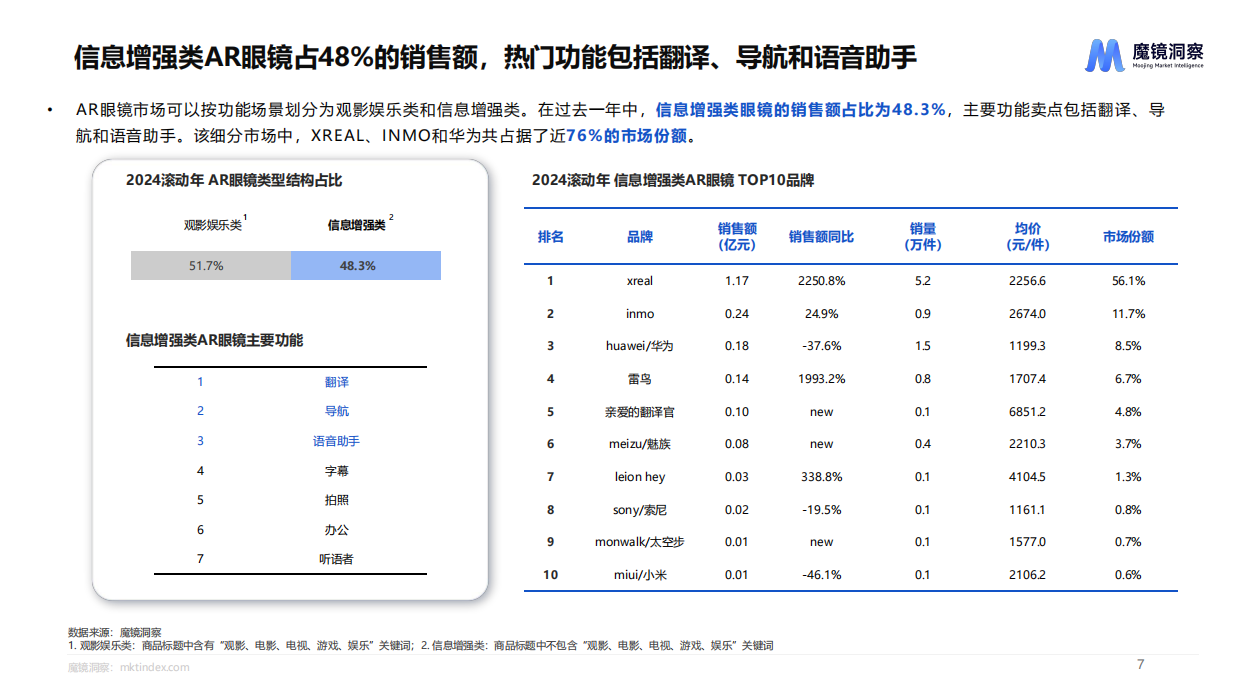This screenshot has width=1240, height=697.
Task: Click inmo's sales value 0.24
Action: click(x=737, y=314)
